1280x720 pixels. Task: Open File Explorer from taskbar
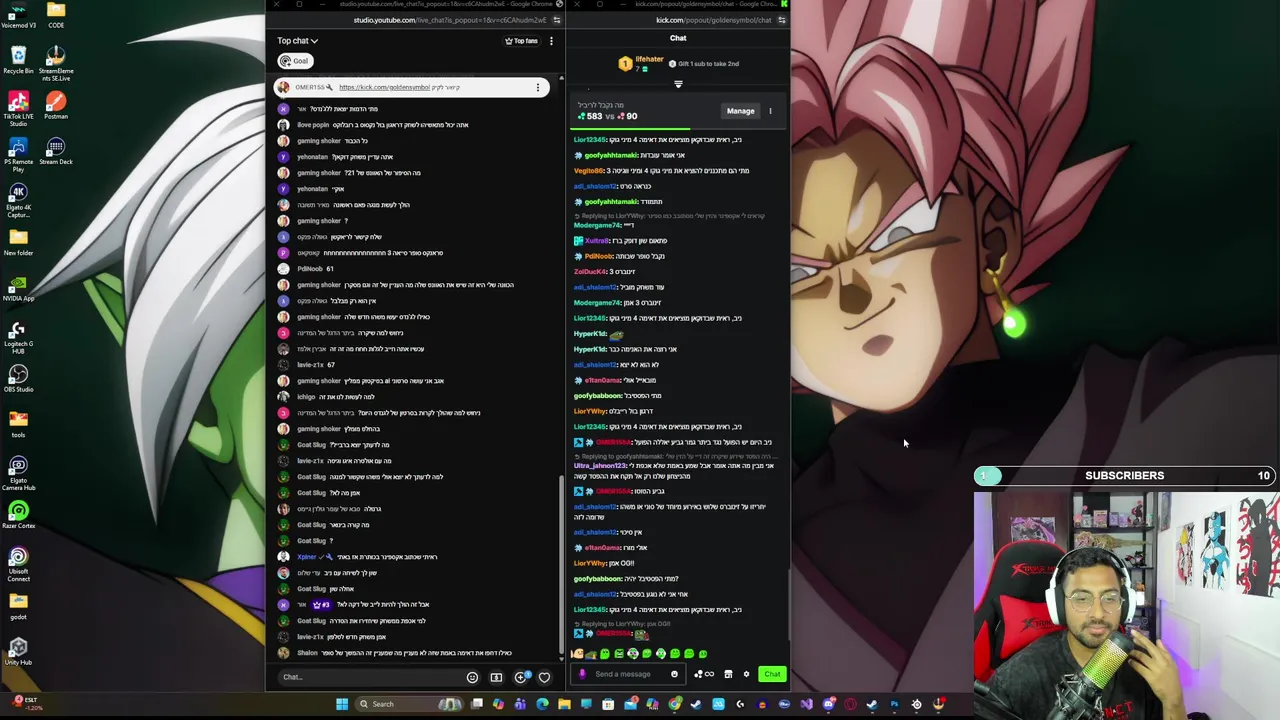[564, 704]
